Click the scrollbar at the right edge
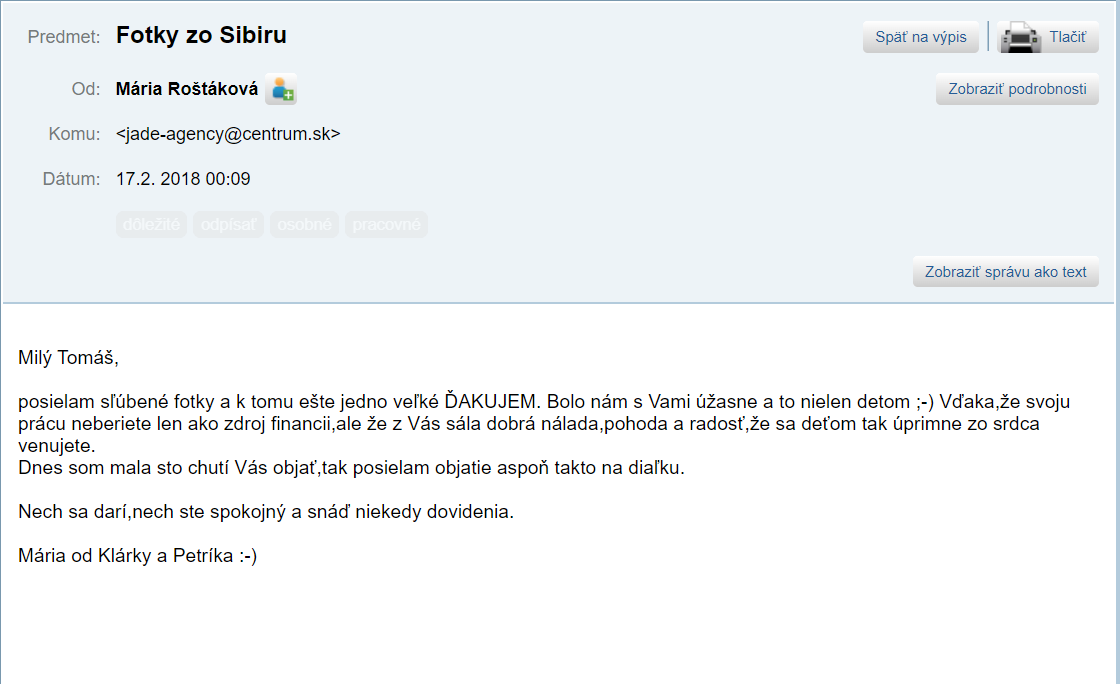1120x684 pixels. point(1114,342)
